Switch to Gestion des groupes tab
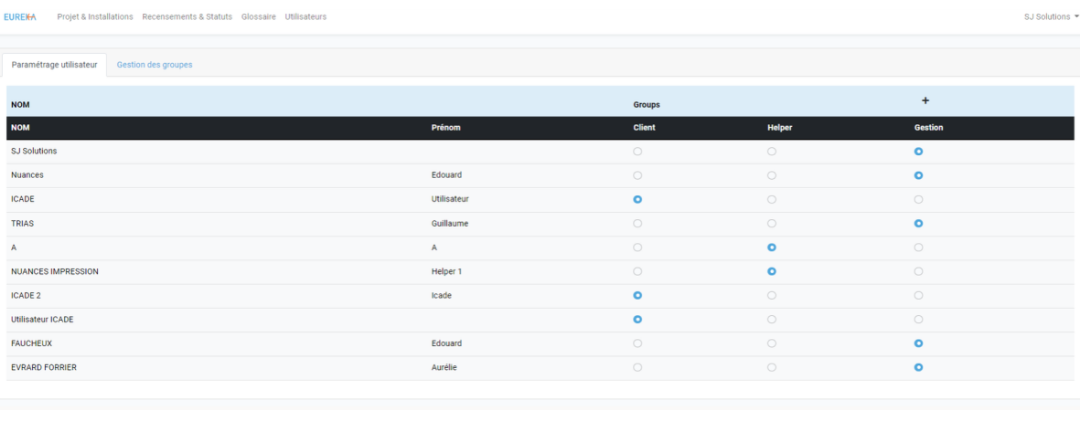 (154, 65)
